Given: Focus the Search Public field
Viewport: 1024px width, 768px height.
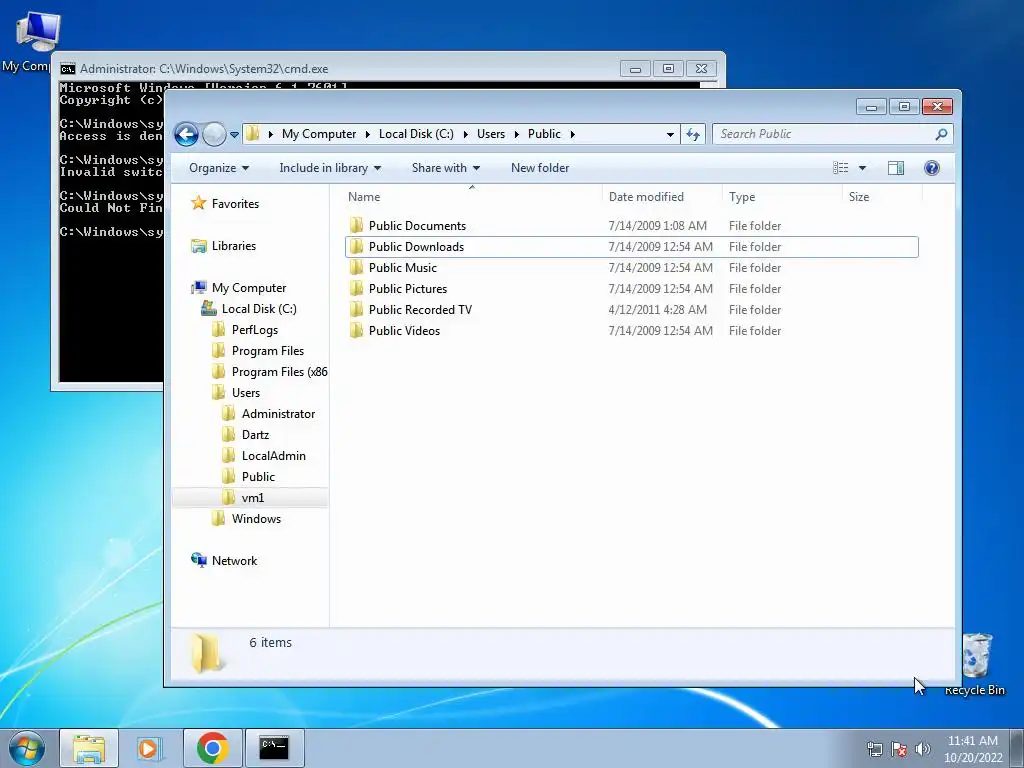Looking at the screenshot, I should [833, 134].
